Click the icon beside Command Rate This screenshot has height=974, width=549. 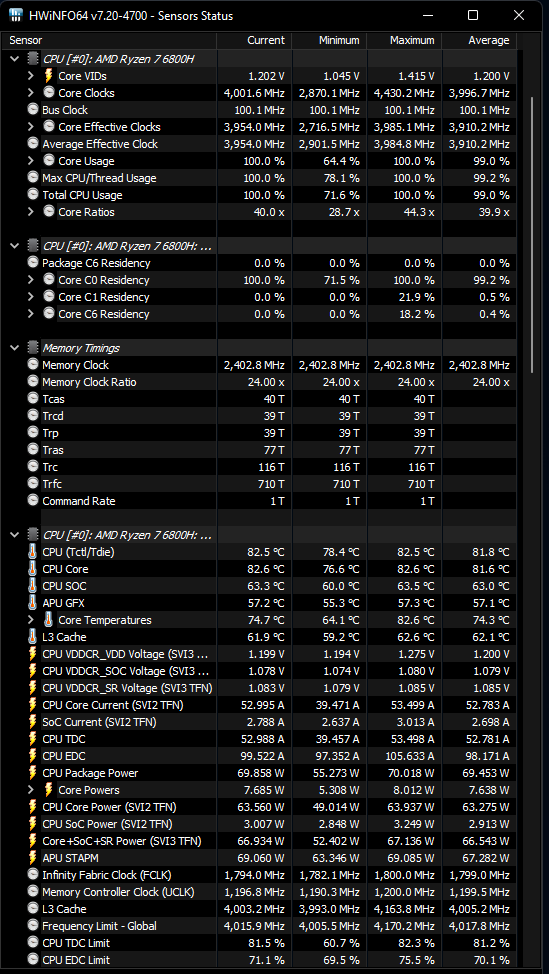pyautogui.click(x=33, y=501)
